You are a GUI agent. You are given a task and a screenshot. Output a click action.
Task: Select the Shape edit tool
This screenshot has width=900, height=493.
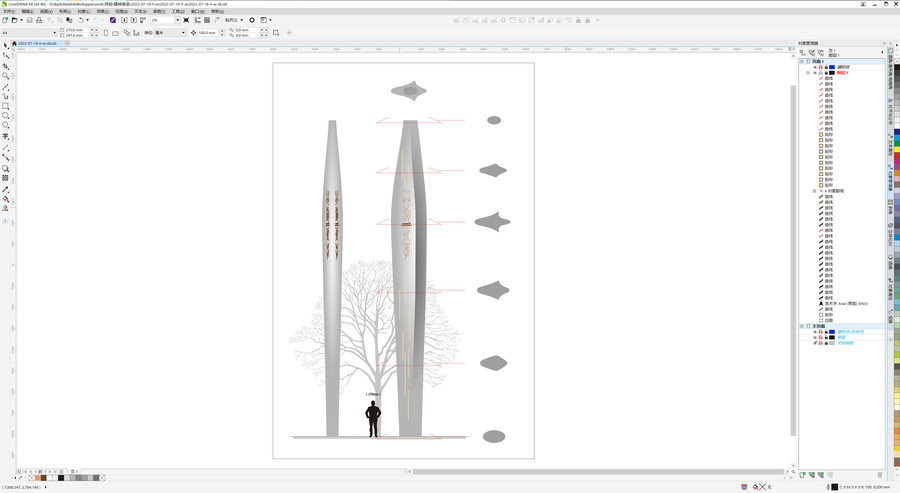tap(5, 56)
